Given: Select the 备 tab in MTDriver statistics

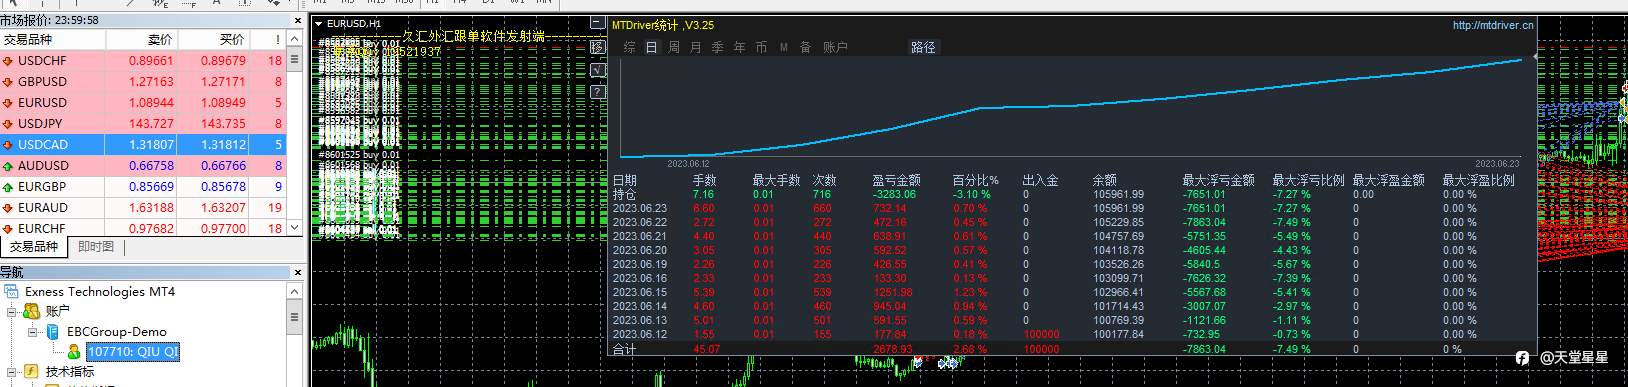Looking at the screenshot, I should click(x=805, y=47).
